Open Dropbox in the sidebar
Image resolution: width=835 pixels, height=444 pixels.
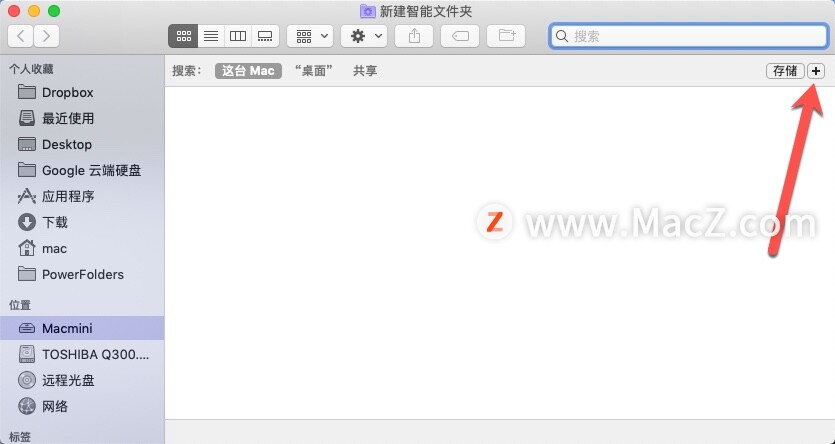coord(82,92)
